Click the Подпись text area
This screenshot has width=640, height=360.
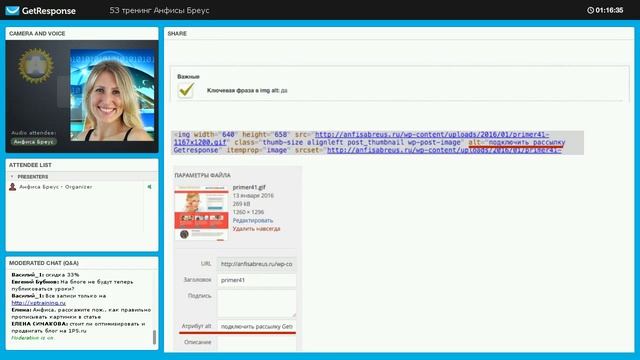[x=256, y=304]
